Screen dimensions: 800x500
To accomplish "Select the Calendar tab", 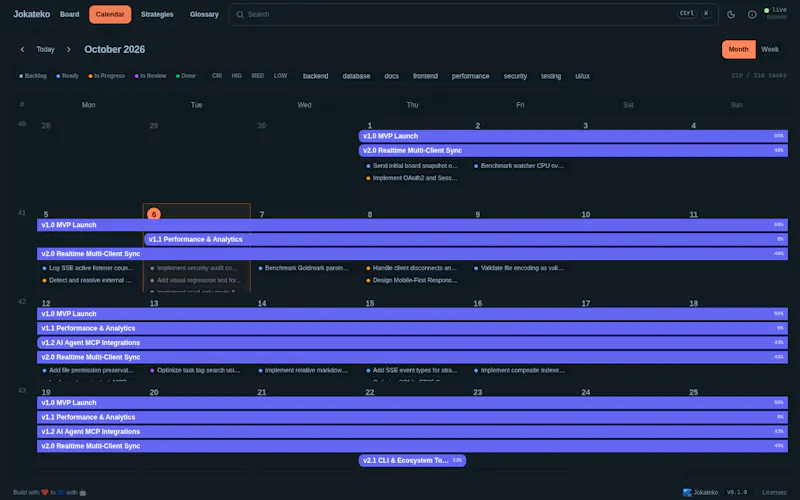I will [x=110, y=14].
